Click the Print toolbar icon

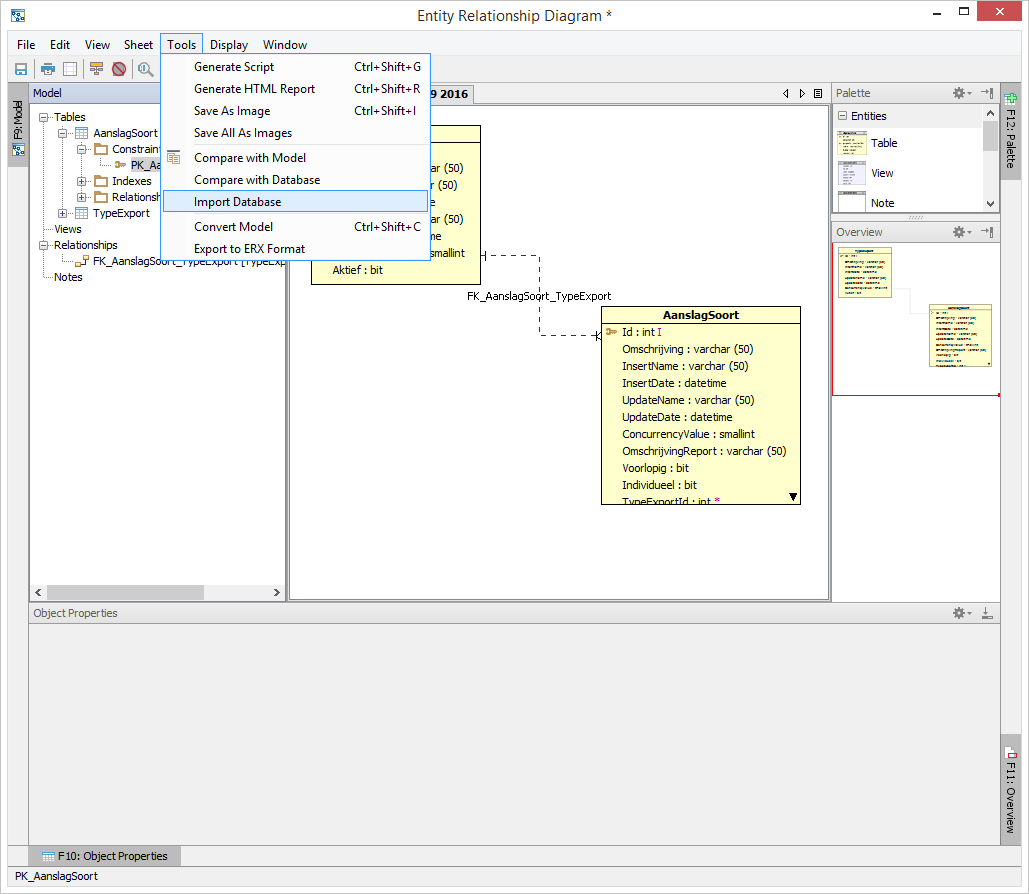pyautogui.click(x=47, y=69)
